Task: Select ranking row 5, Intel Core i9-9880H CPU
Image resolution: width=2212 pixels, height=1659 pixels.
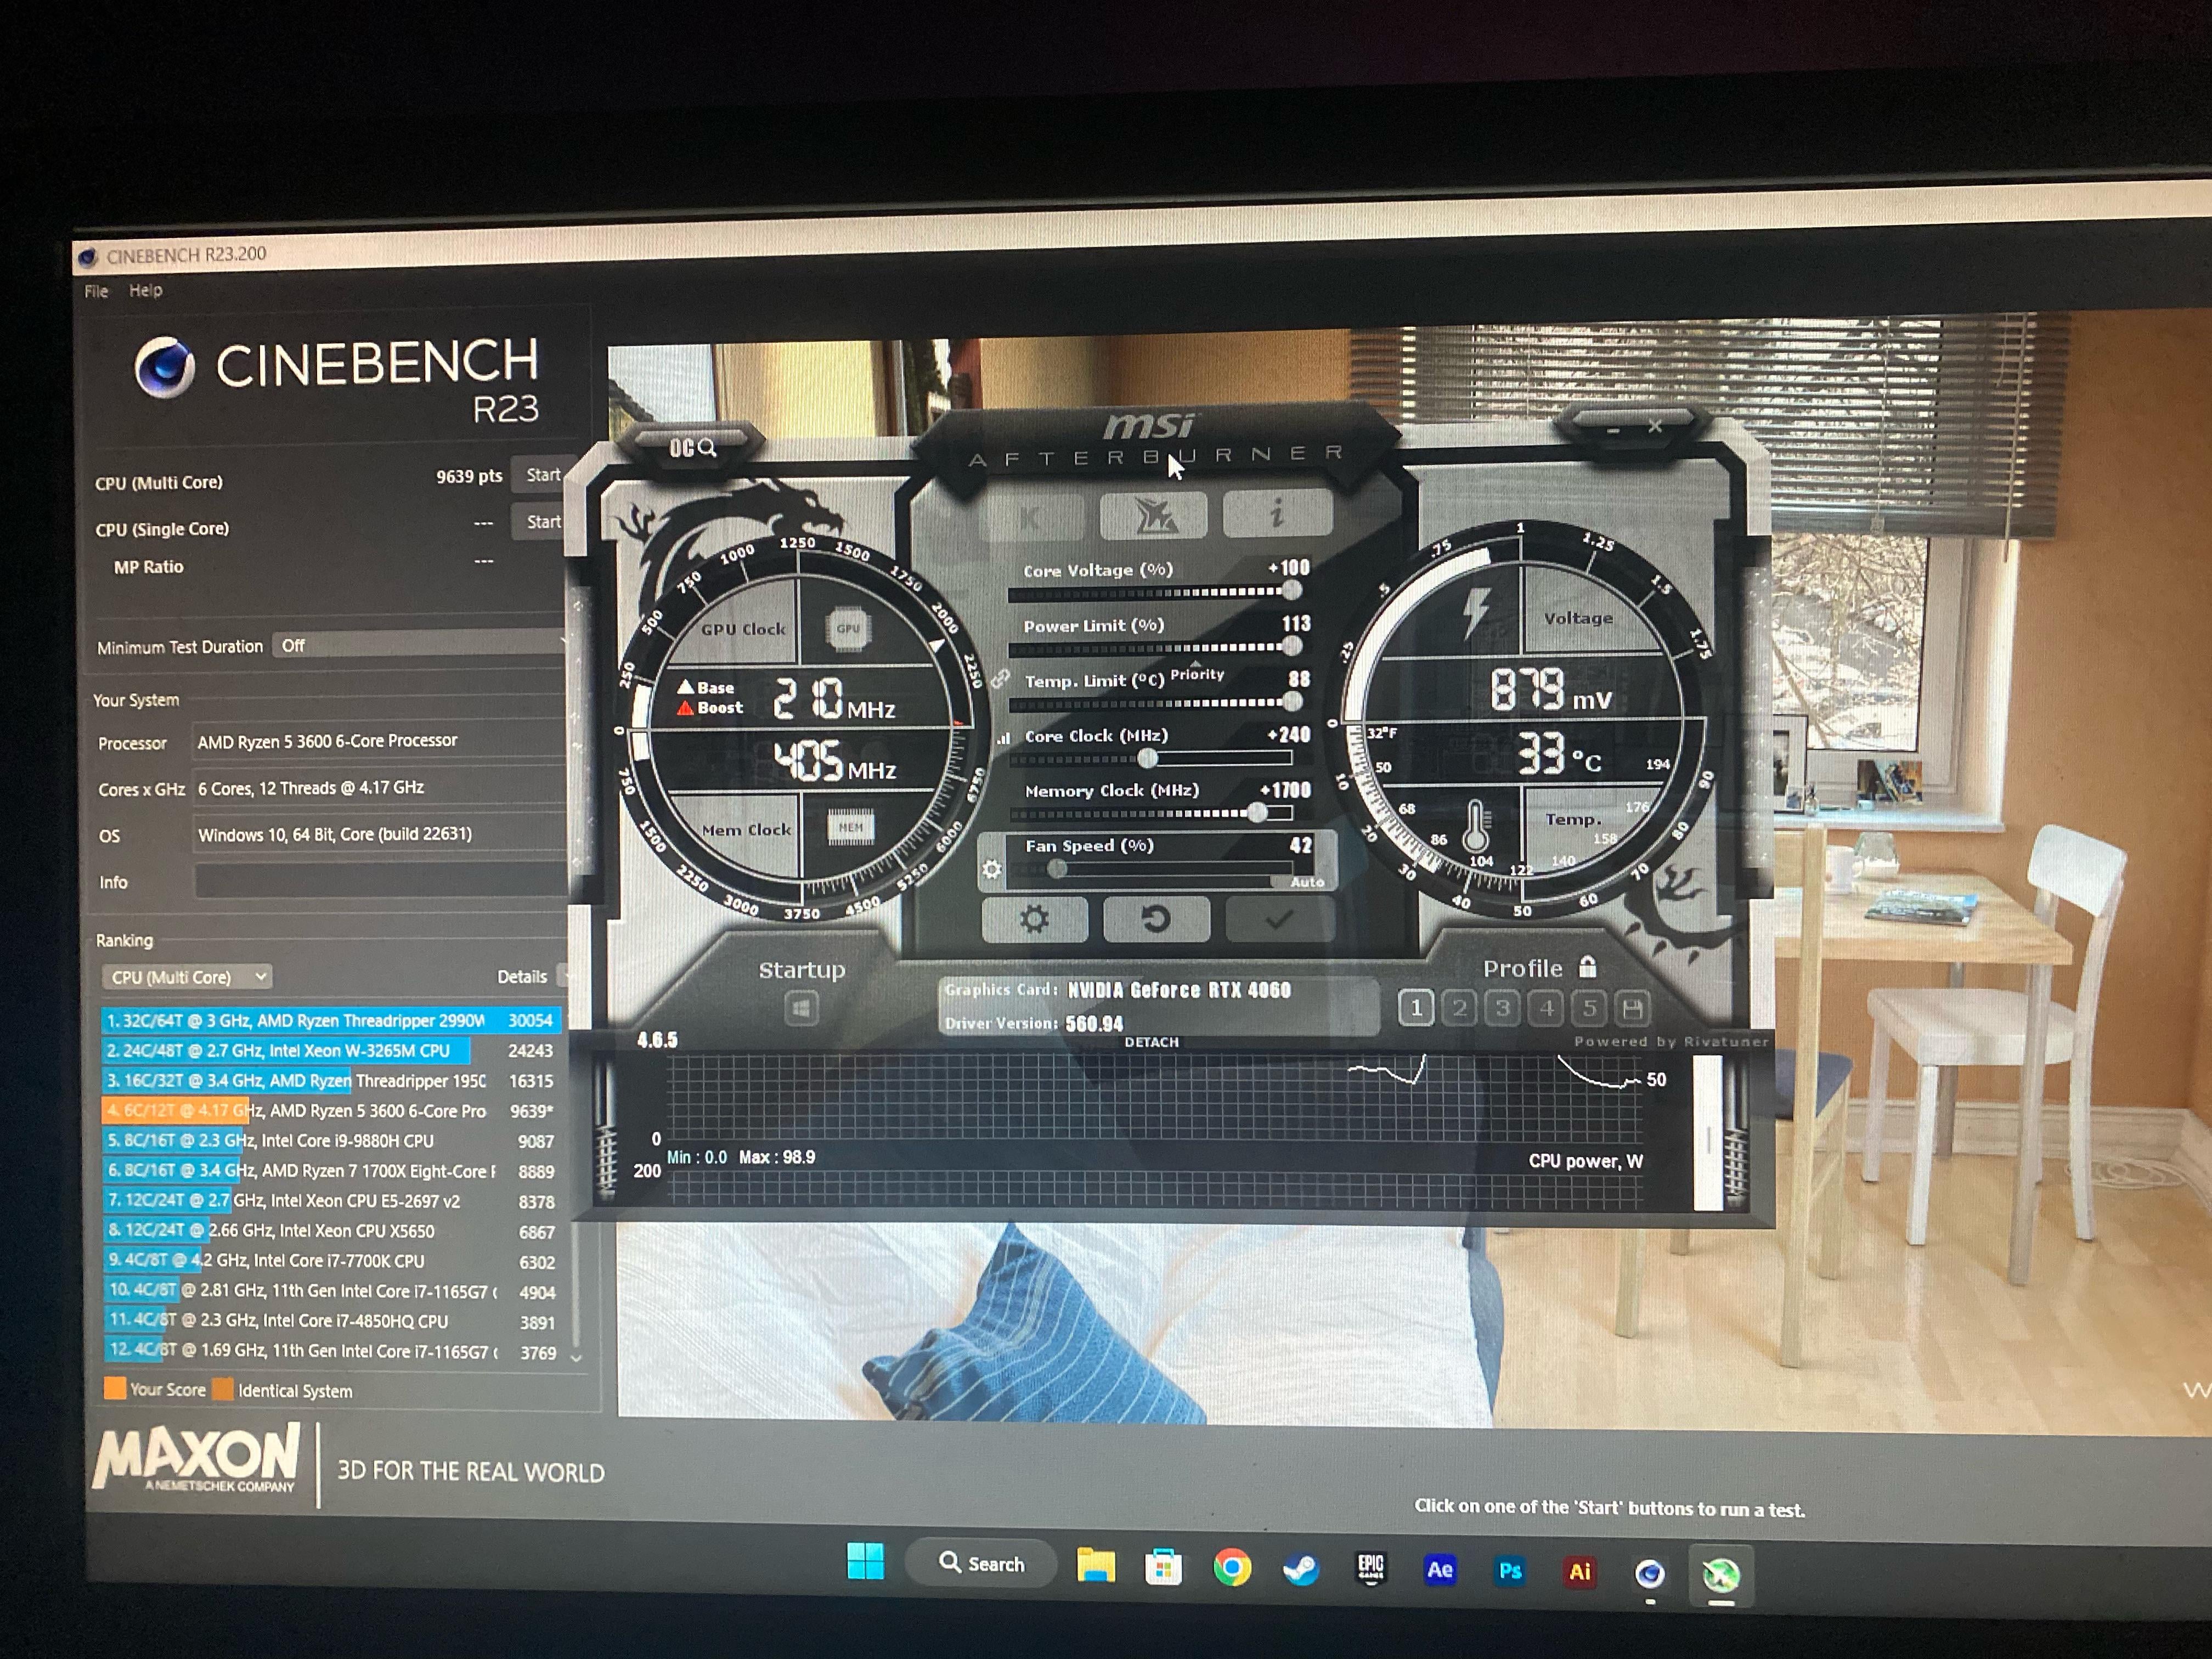Action: [331, 1140]
